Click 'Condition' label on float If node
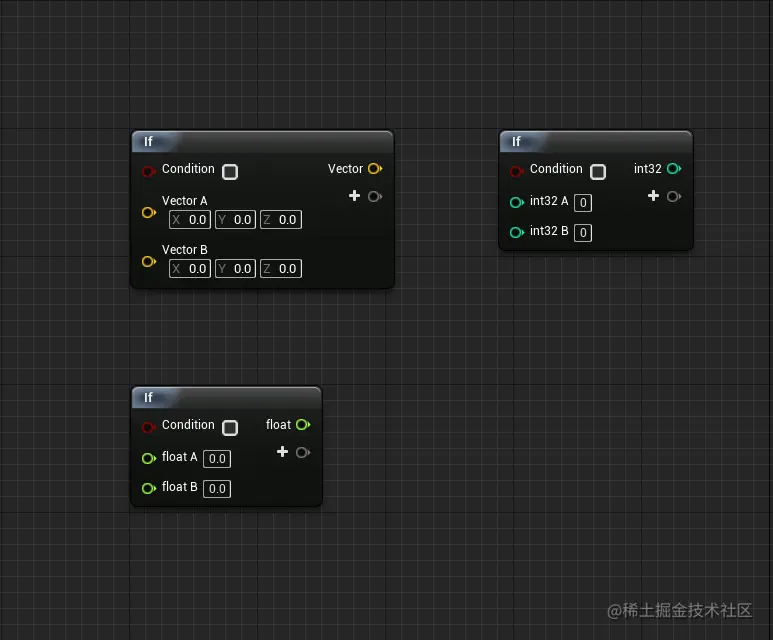The image size is (773, 640). click(188, 425)
